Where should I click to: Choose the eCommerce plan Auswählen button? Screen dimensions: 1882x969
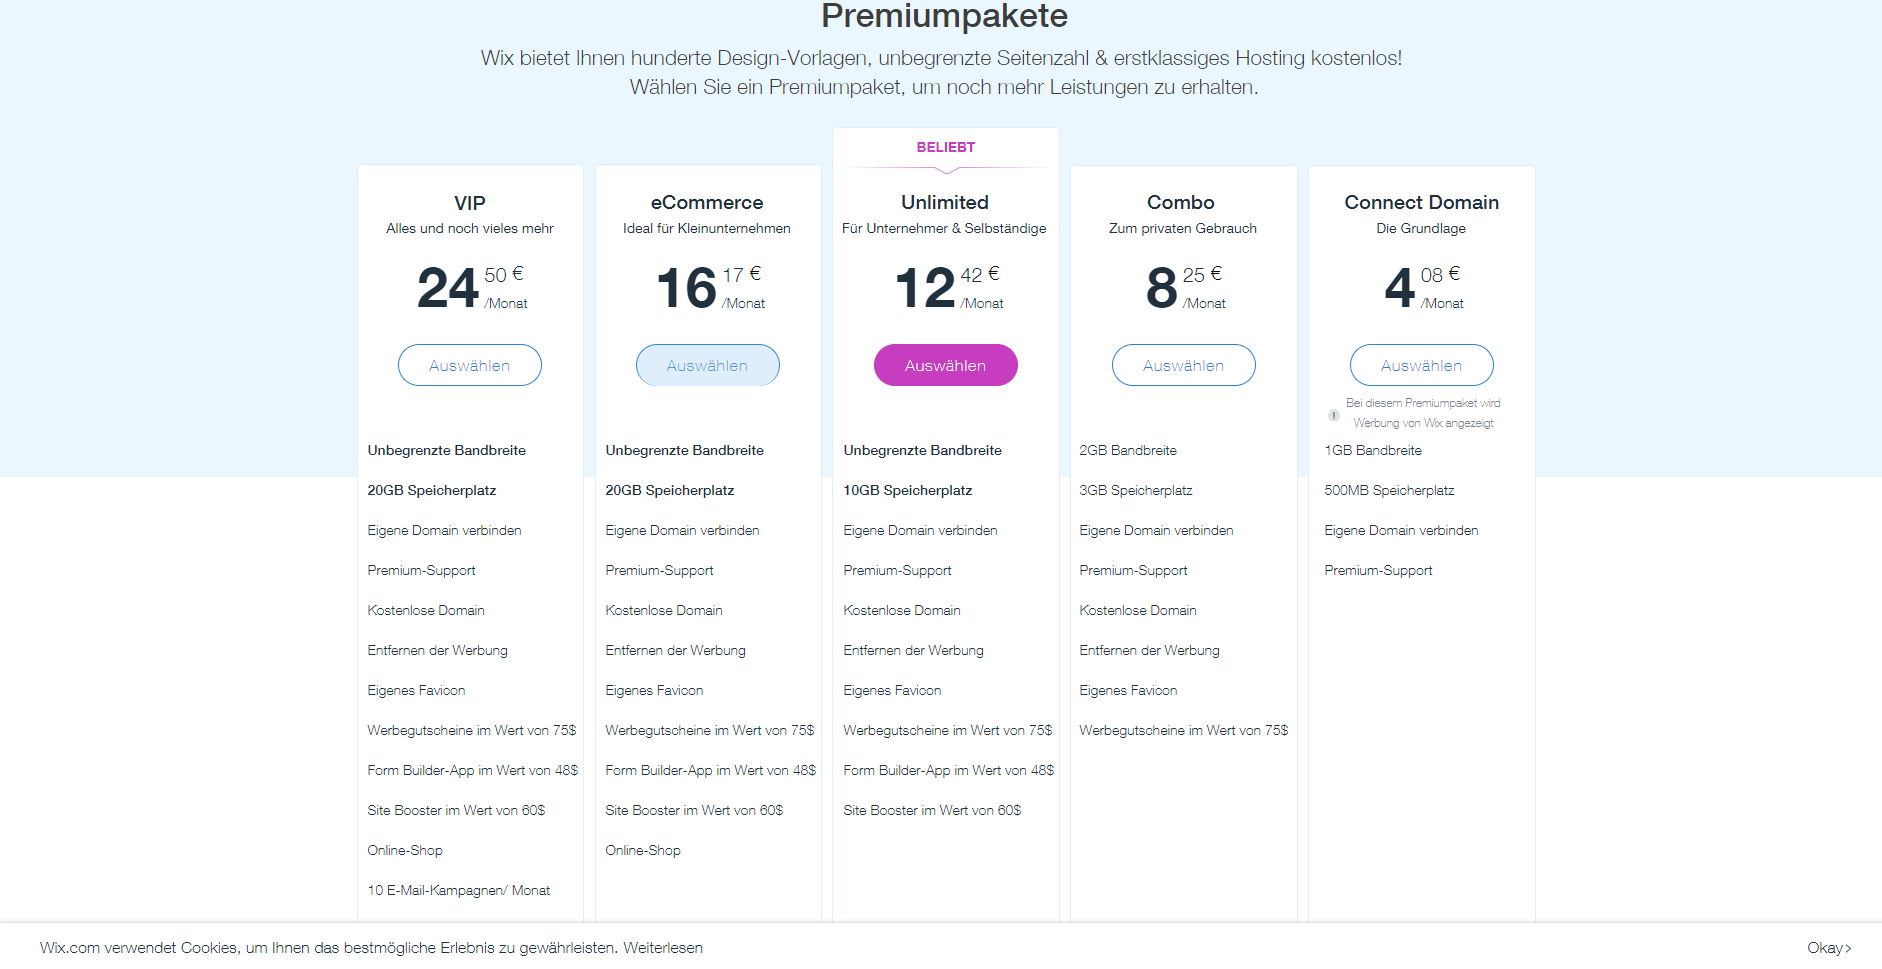click(708, 365)
